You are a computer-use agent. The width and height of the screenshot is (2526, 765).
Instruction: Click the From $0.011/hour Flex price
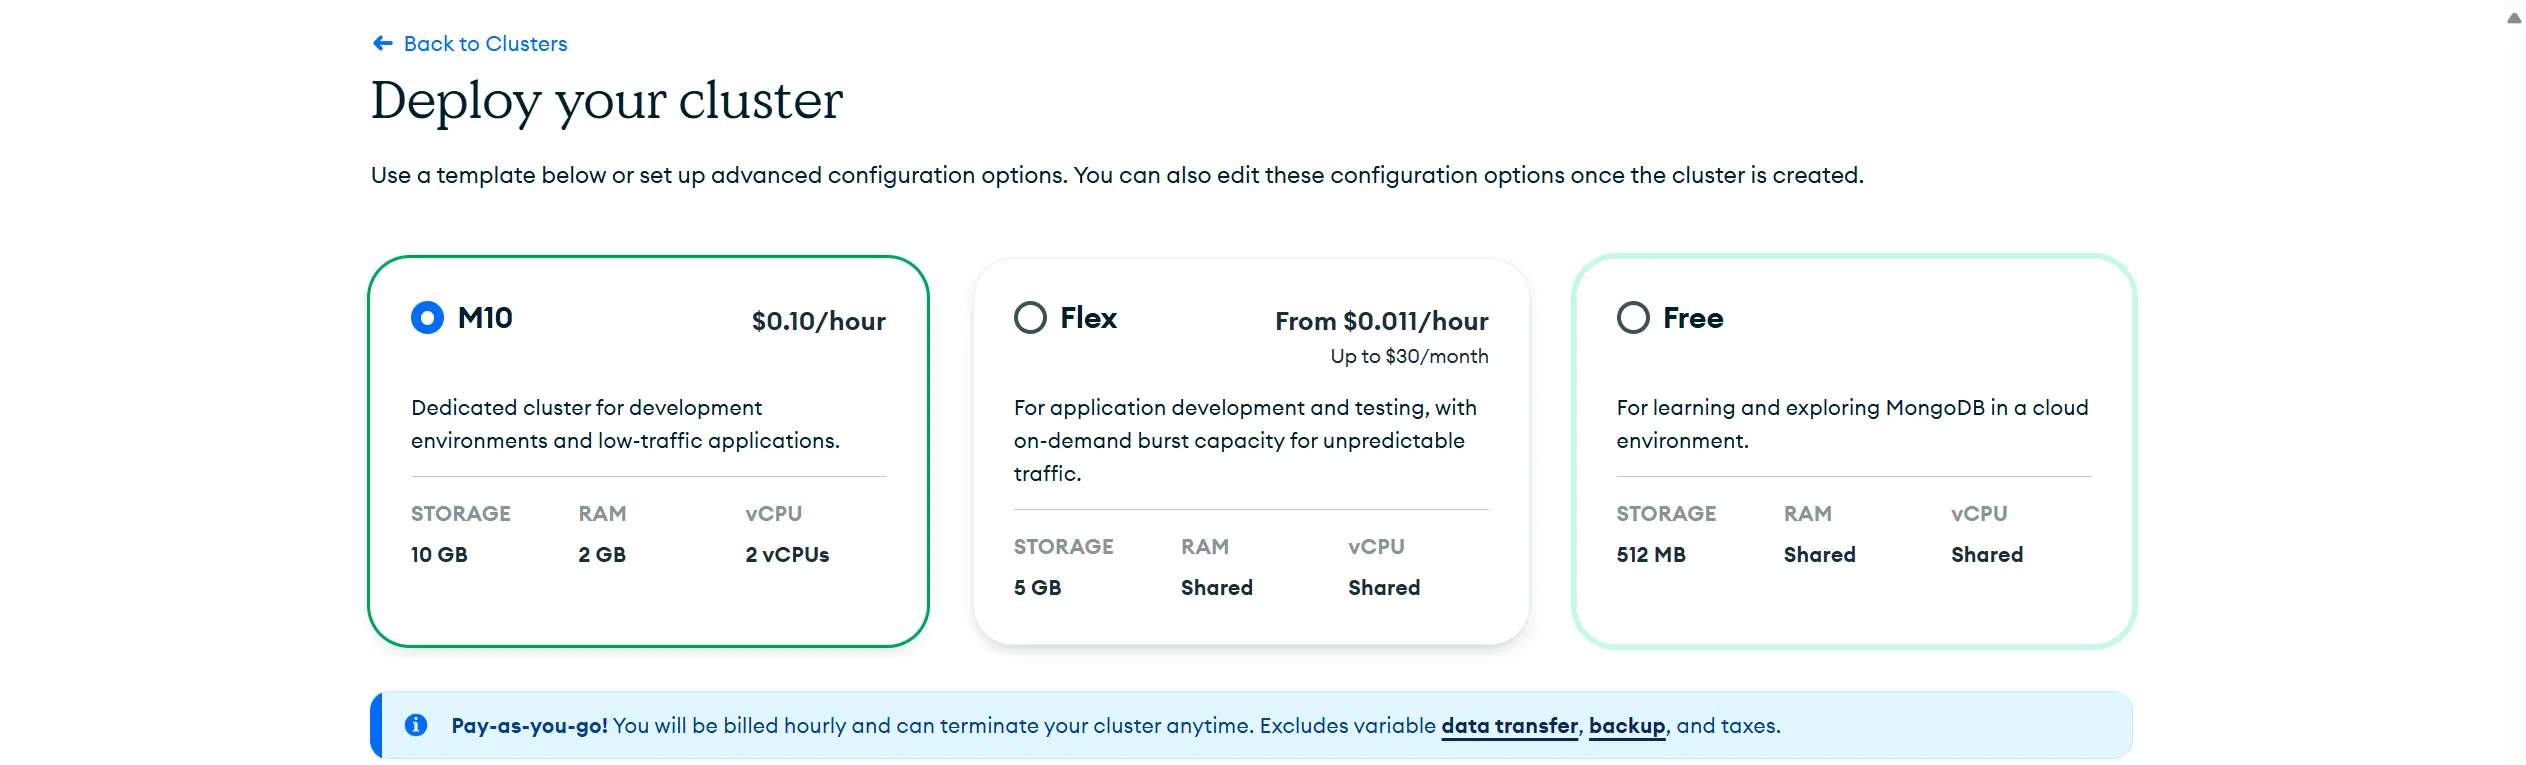tap(1381, 321)
